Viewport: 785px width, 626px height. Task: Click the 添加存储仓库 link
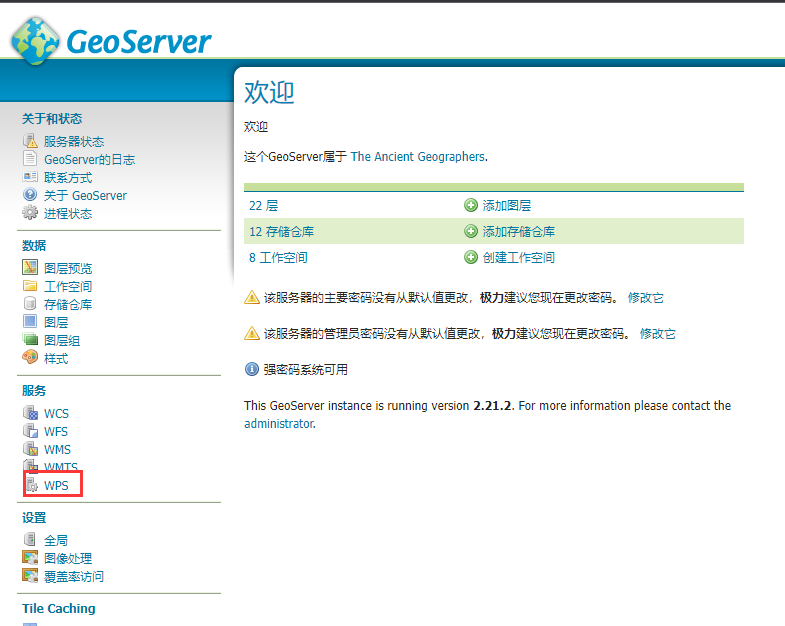tap(518, 232)
